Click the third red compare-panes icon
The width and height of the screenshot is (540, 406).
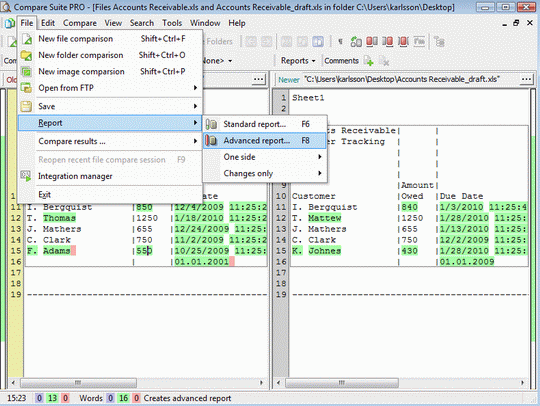point(403,42)
